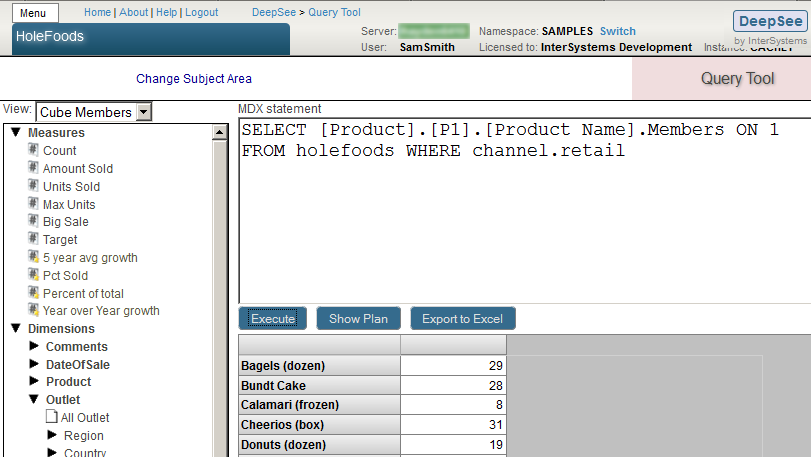Click the Max Units measure icon
Screen dimensions: 811x457
click(33, 204)
